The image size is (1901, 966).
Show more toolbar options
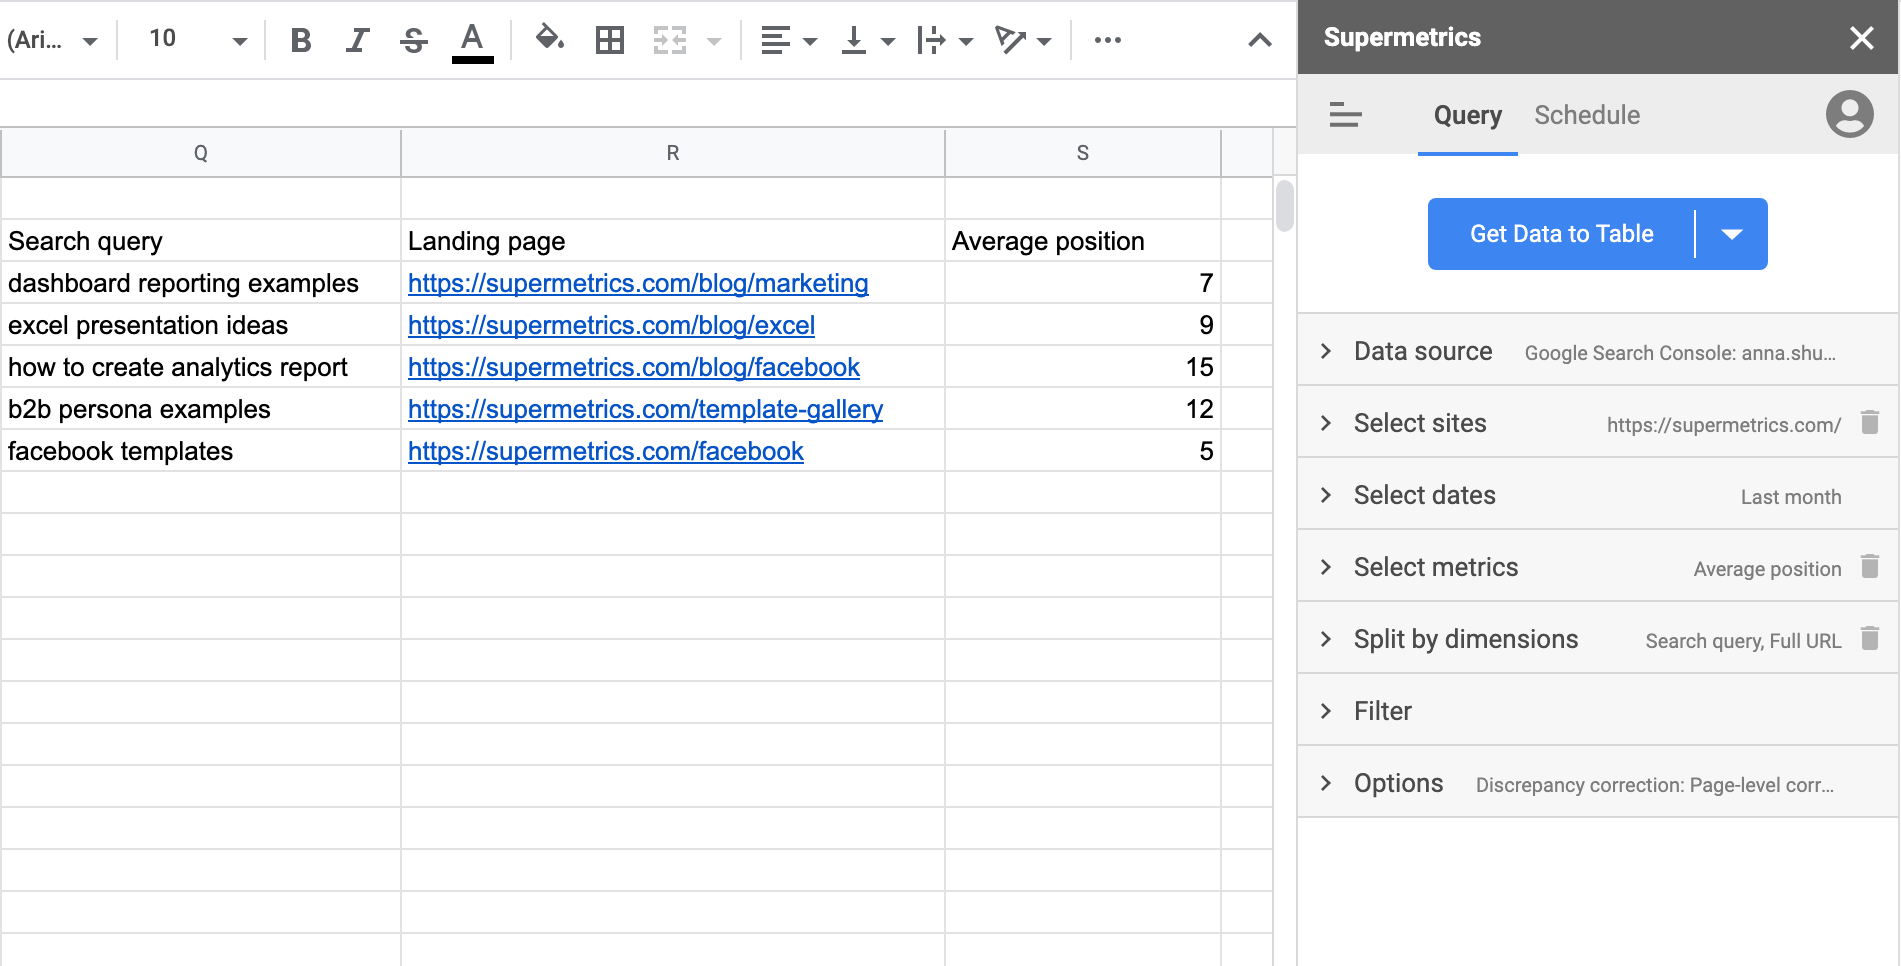coord(1107,40)
